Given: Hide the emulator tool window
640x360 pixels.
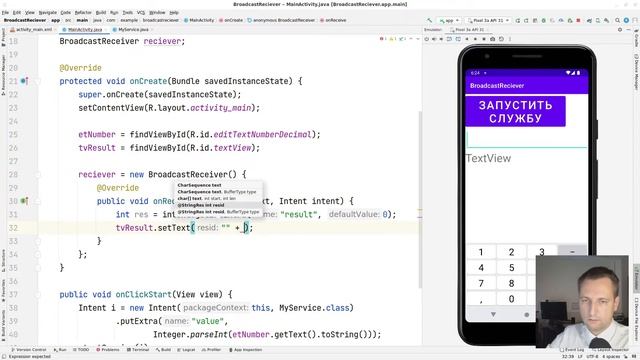Looking at the screenshot, I should [629, 30].
